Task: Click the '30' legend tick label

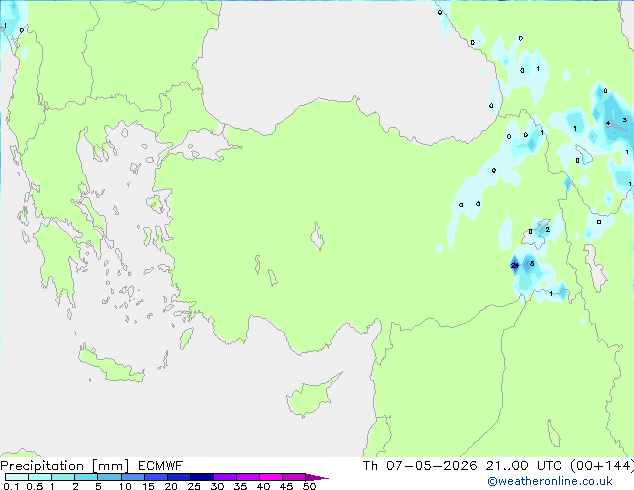Action: click(217, 486)
